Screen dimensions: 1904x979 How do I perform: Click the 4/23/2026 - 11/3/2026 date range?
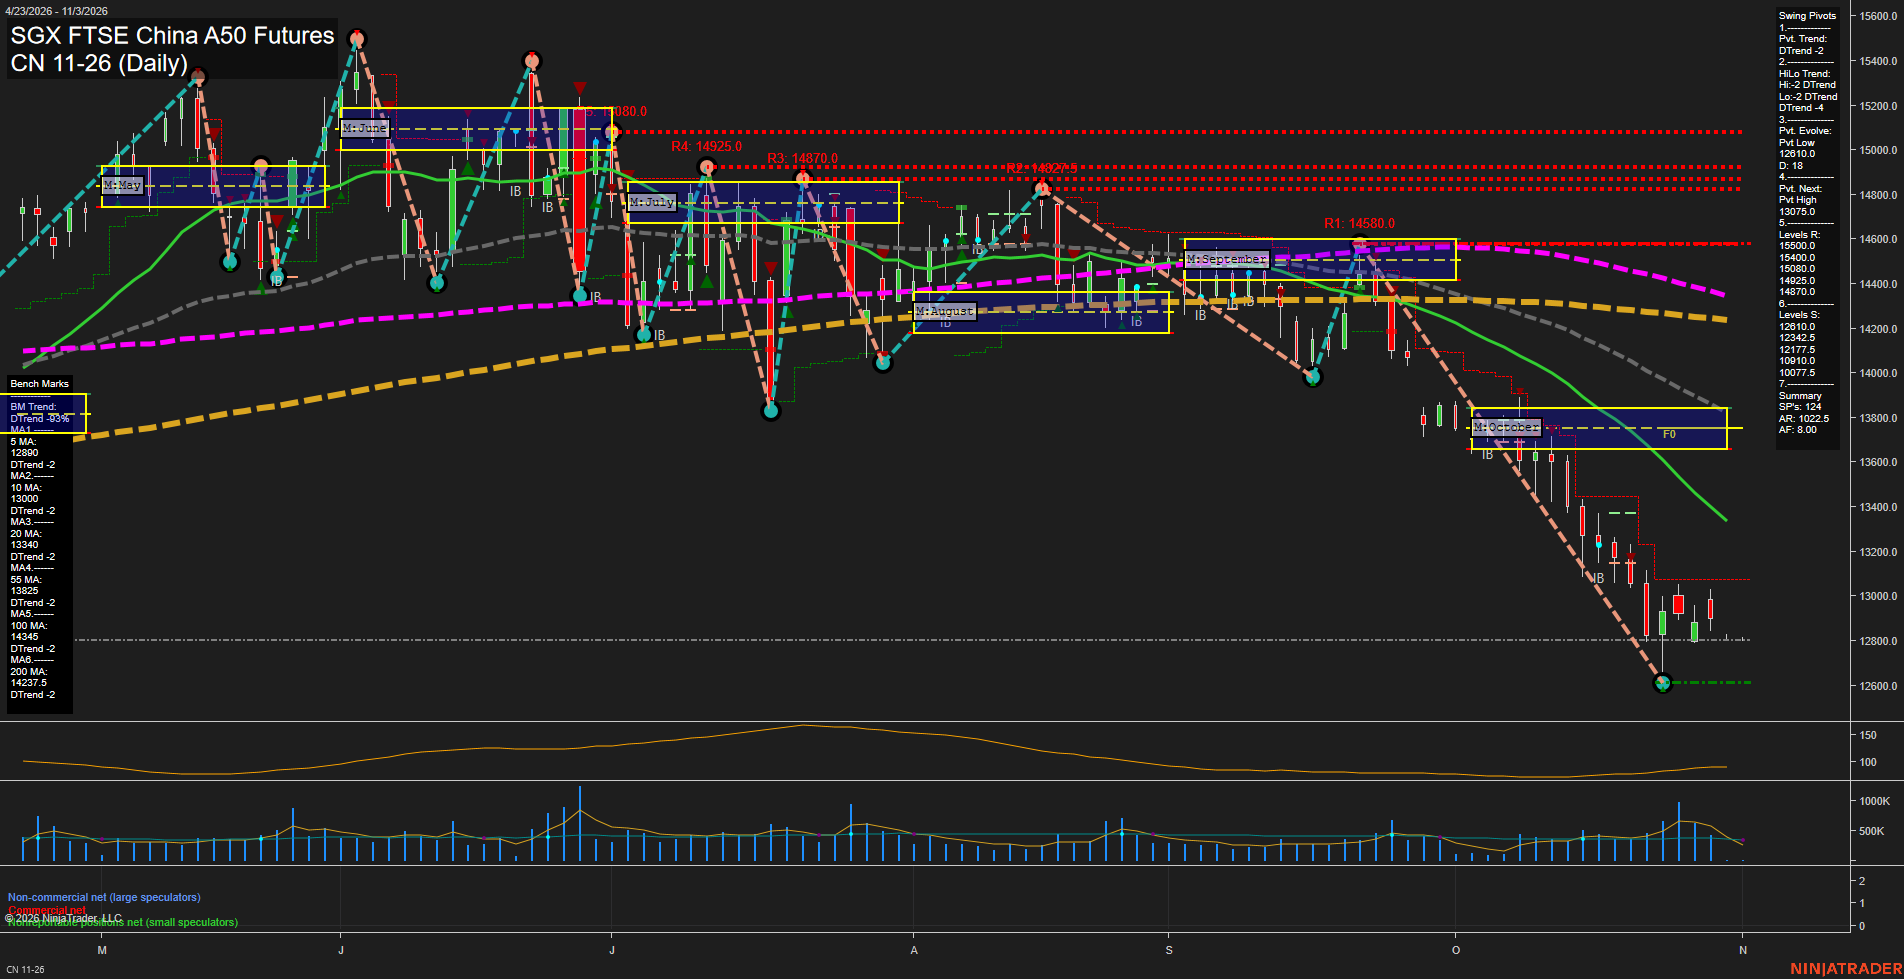pyautogui.click(x=56, y=11)
